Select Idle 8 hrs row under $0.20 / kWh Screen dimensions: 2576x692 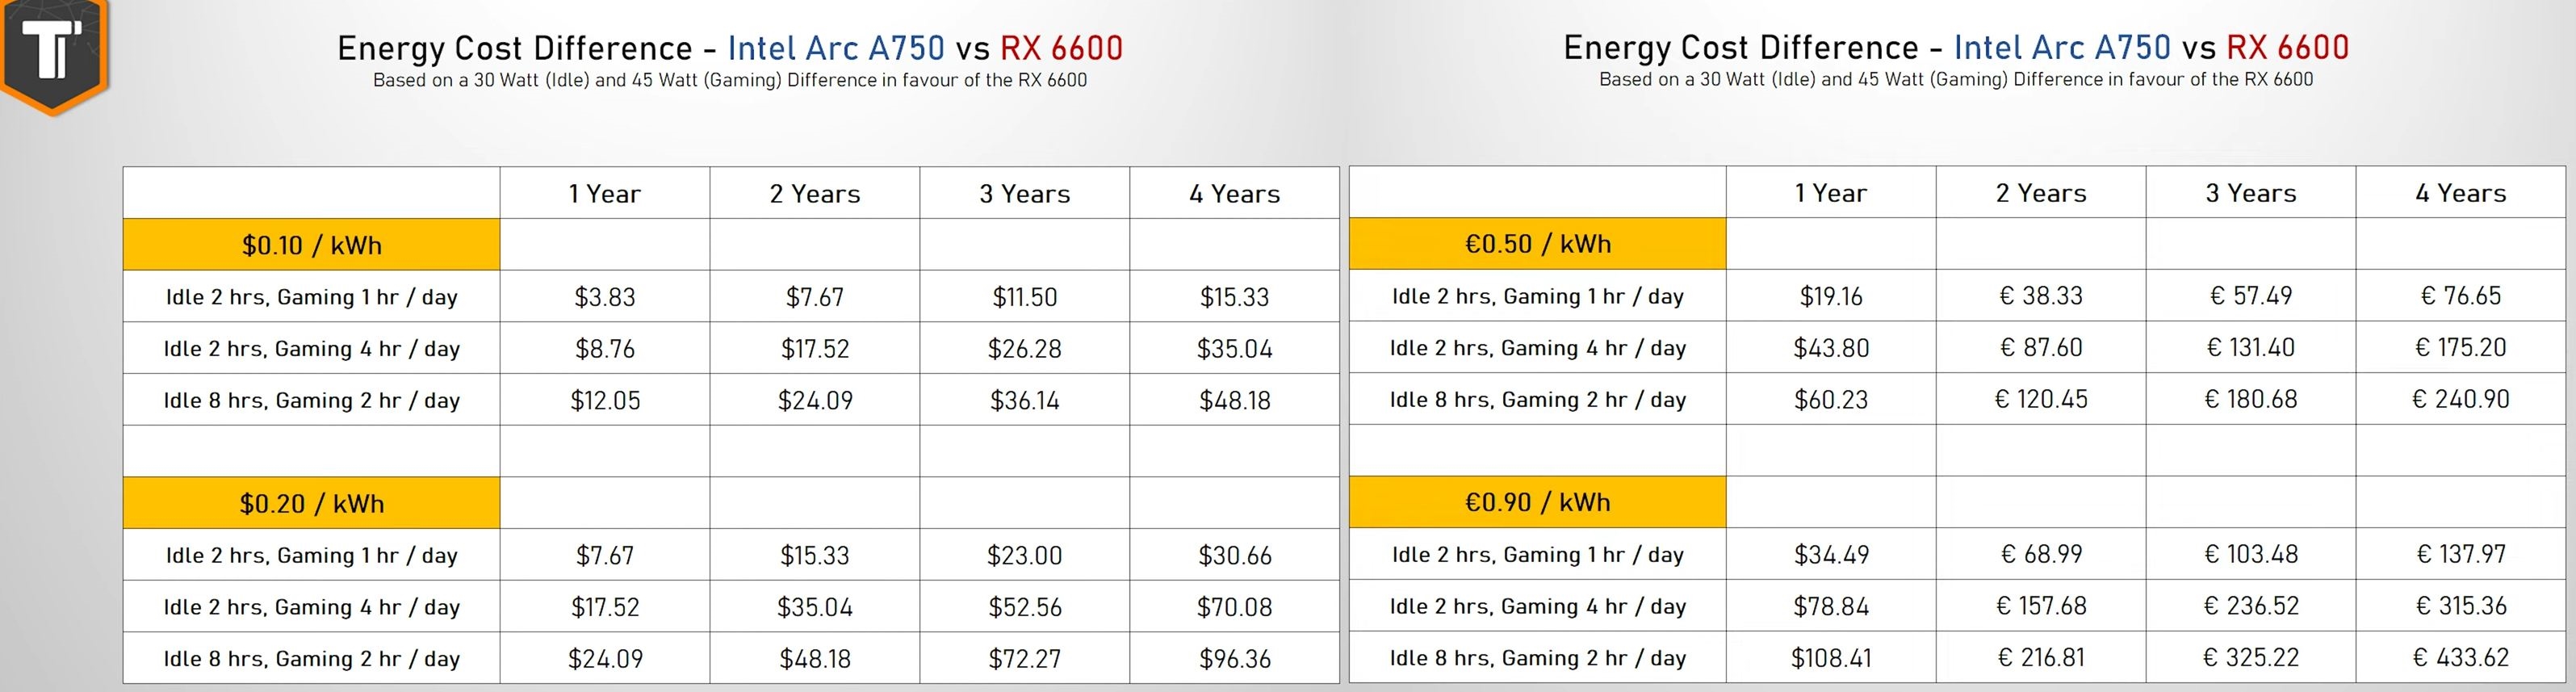(311, 659)
